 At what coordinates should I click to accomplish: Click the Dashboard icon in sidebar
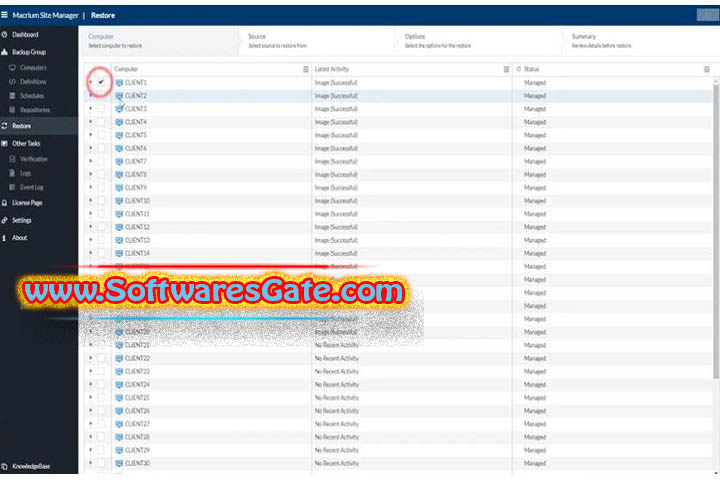pos(4,34)
